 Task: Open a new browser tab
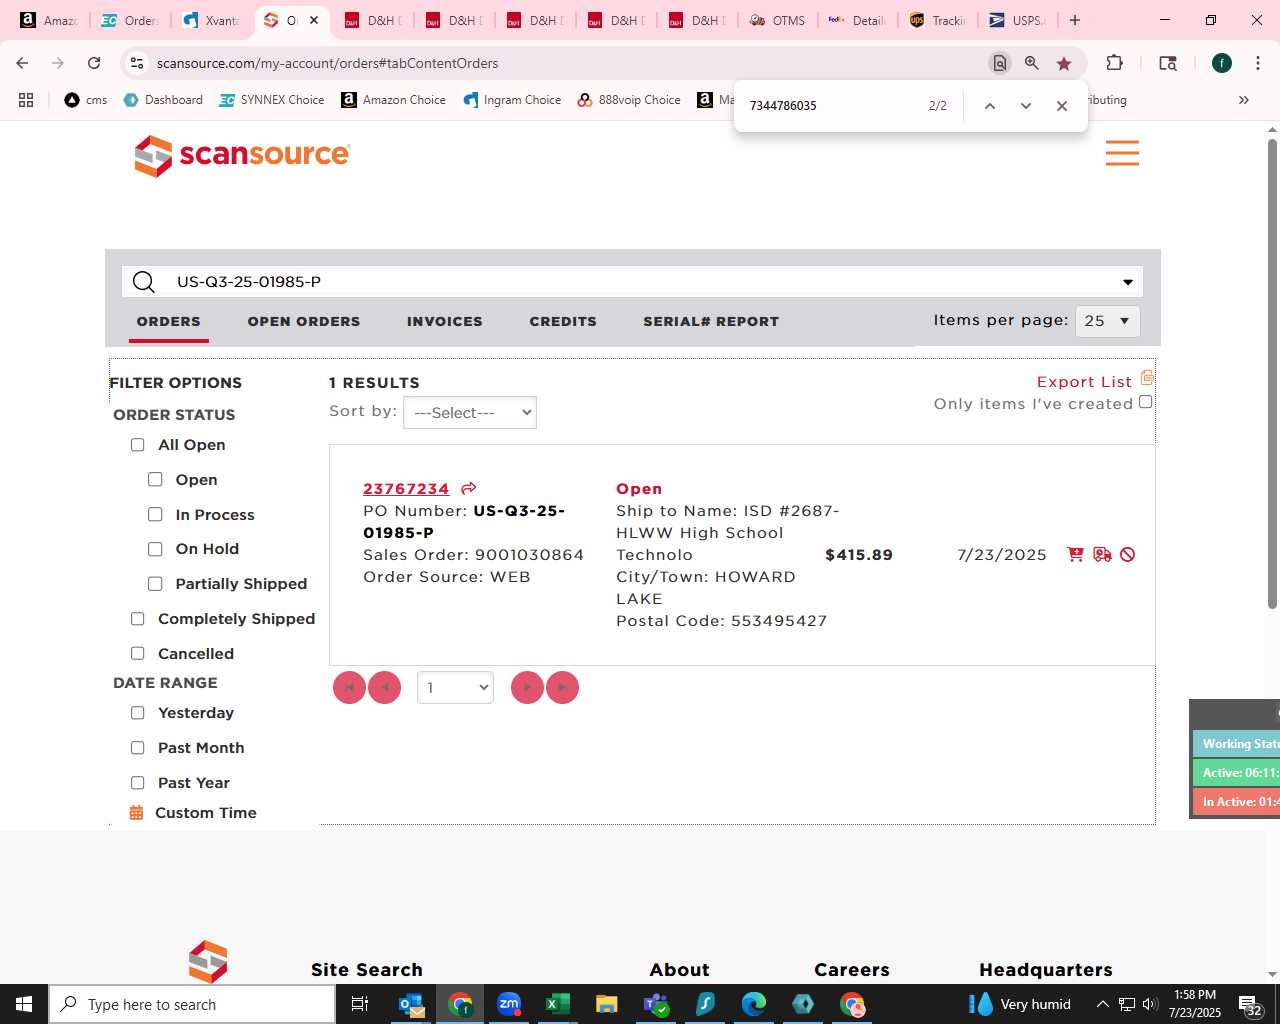tap(1075, 20)
